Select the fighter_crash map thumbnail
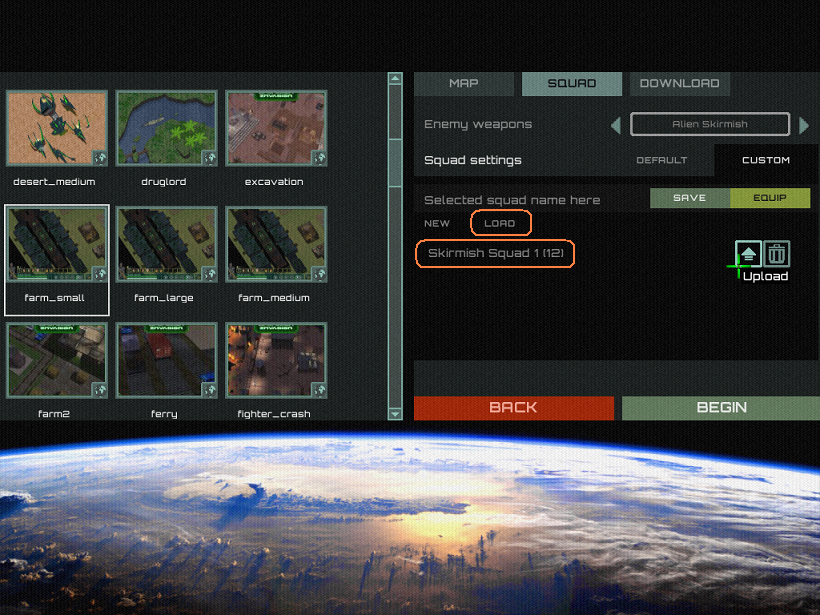820x615 pixels. pyautogui.click(x=276, y=360)
